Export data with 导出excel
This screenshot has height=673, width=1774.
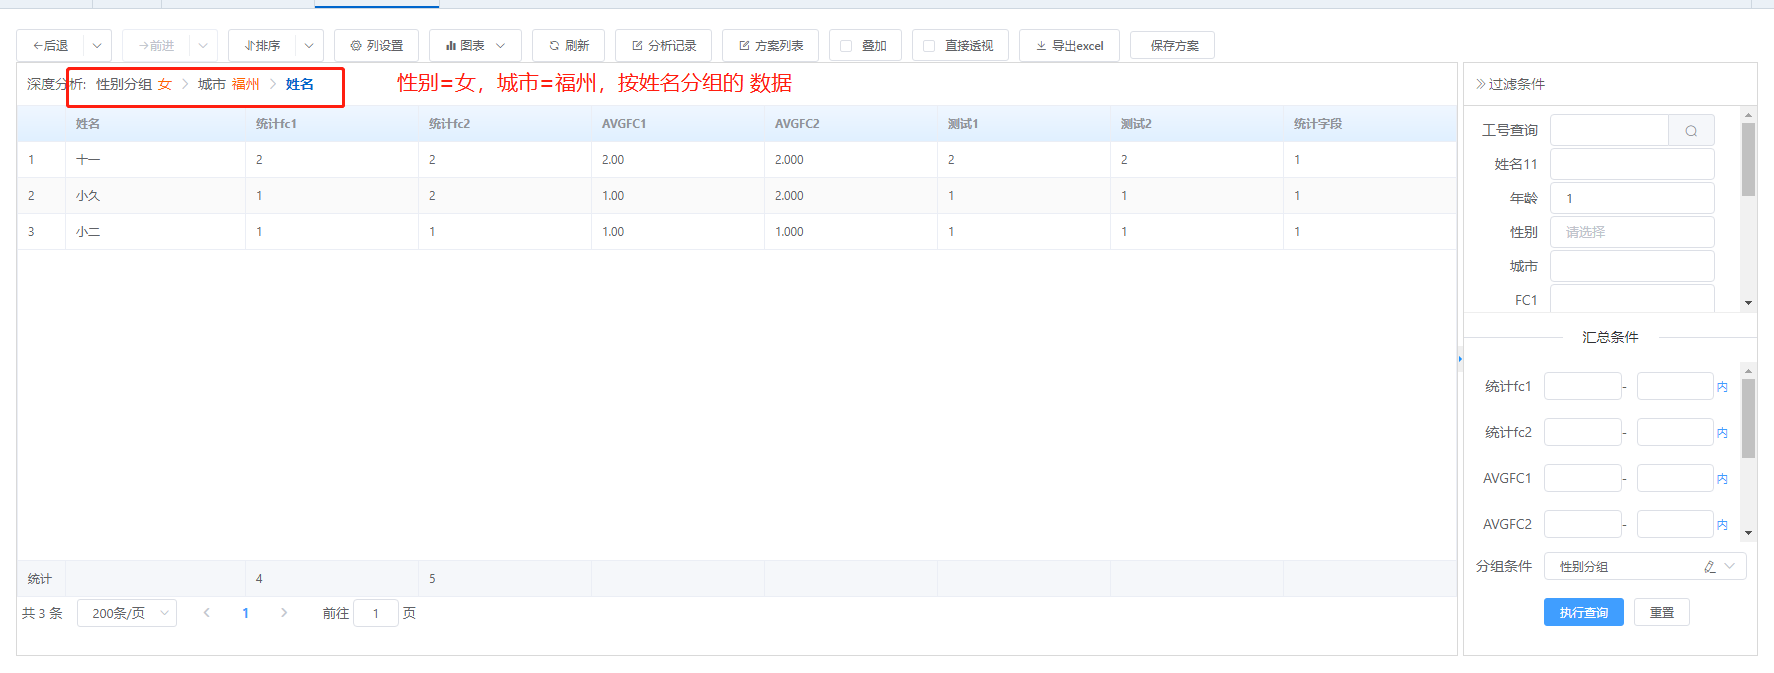coord(1069,46)
